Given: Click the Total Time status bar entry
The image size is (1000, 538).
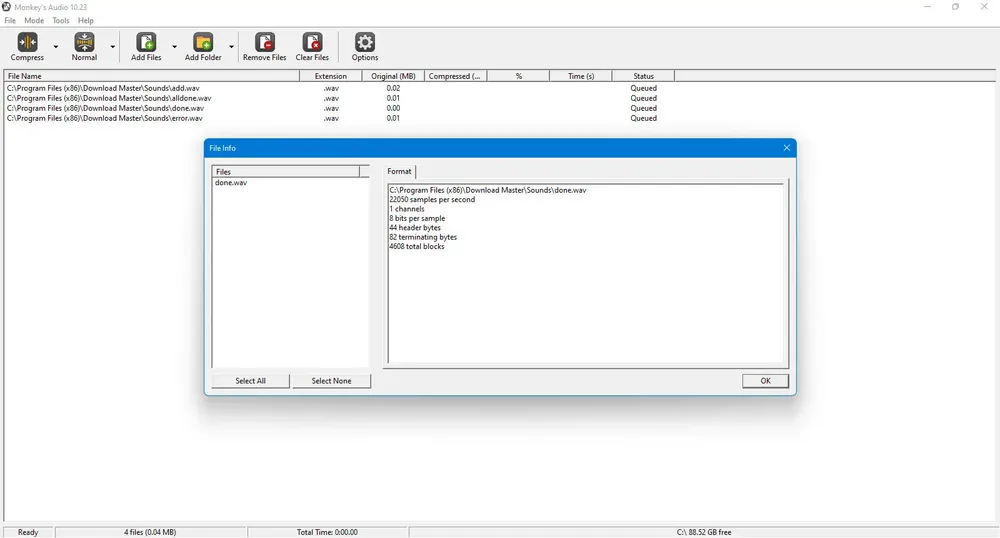Looking at the screenshot, I should pos(327,532).
